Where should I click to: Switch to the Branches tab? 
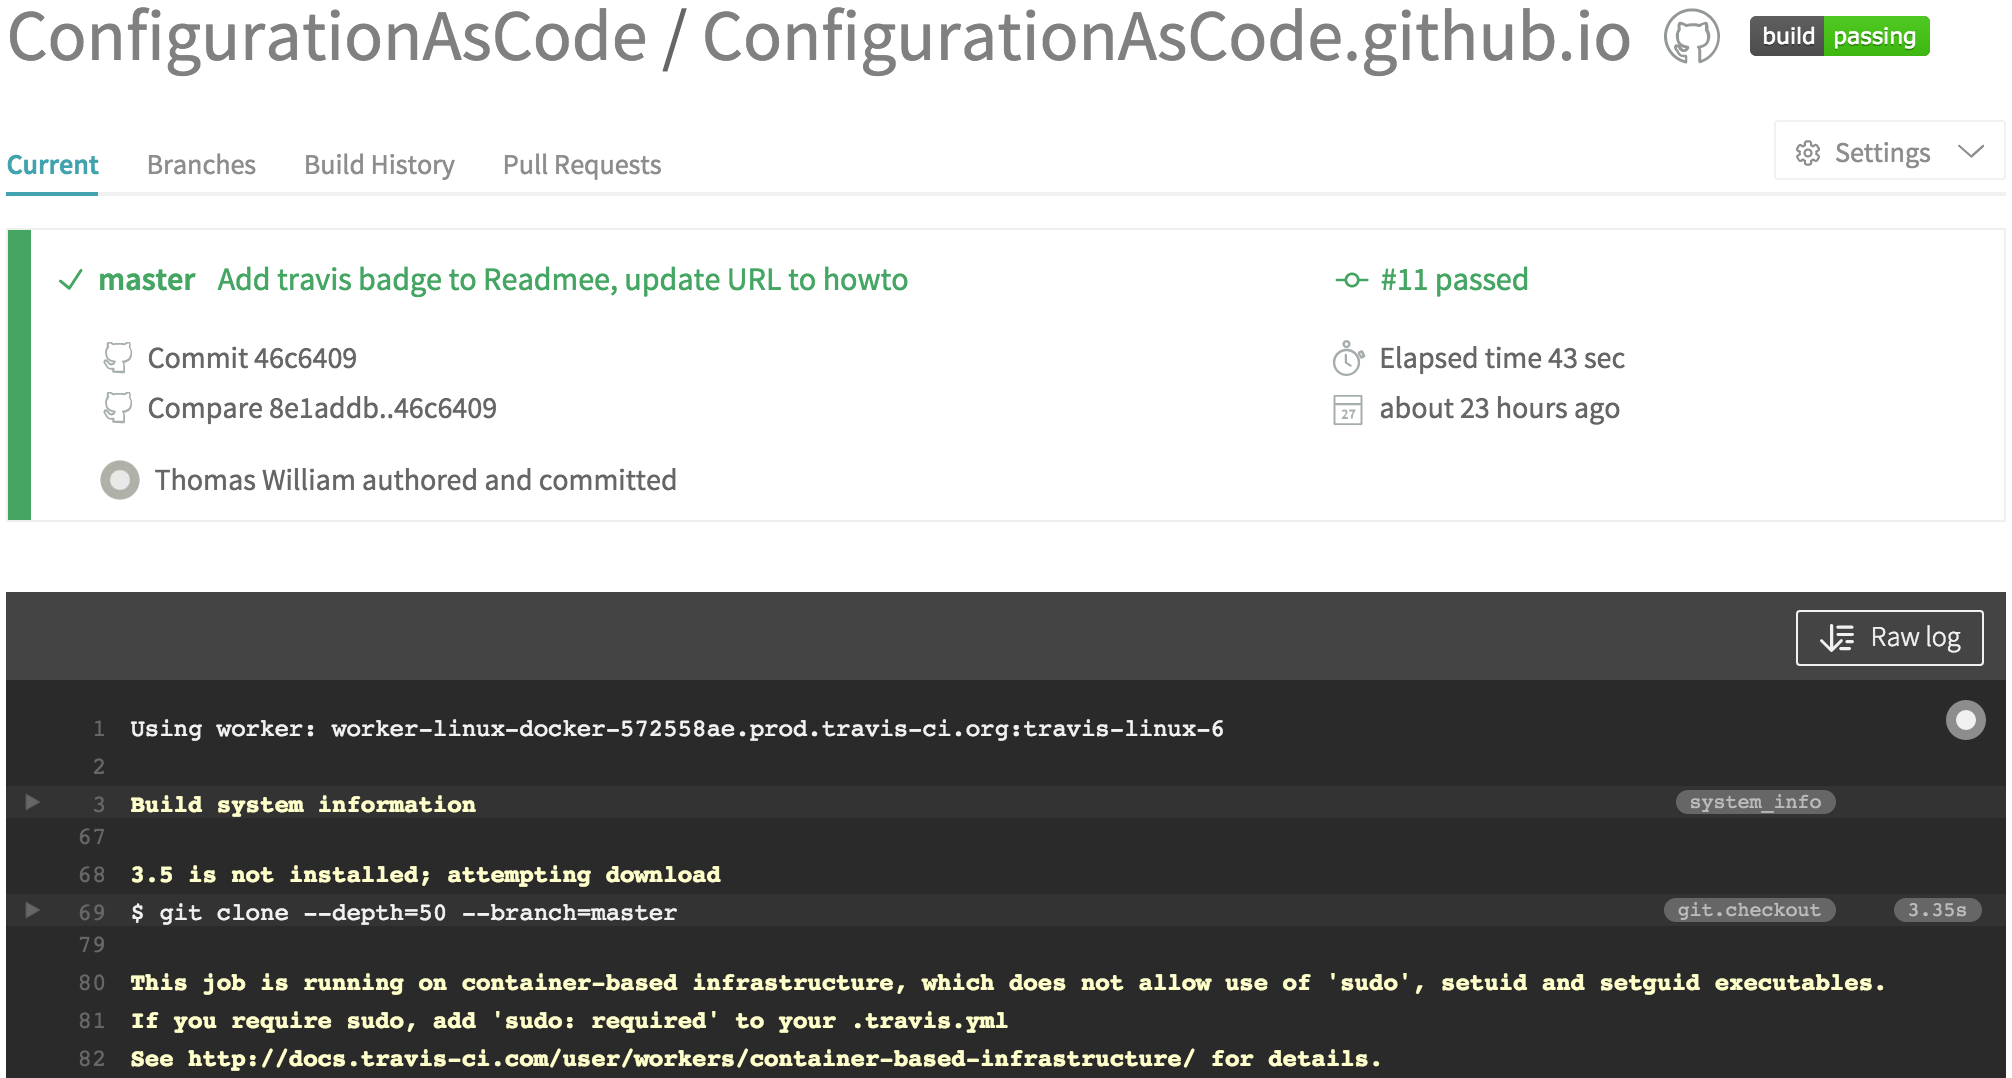click(201, 165)
